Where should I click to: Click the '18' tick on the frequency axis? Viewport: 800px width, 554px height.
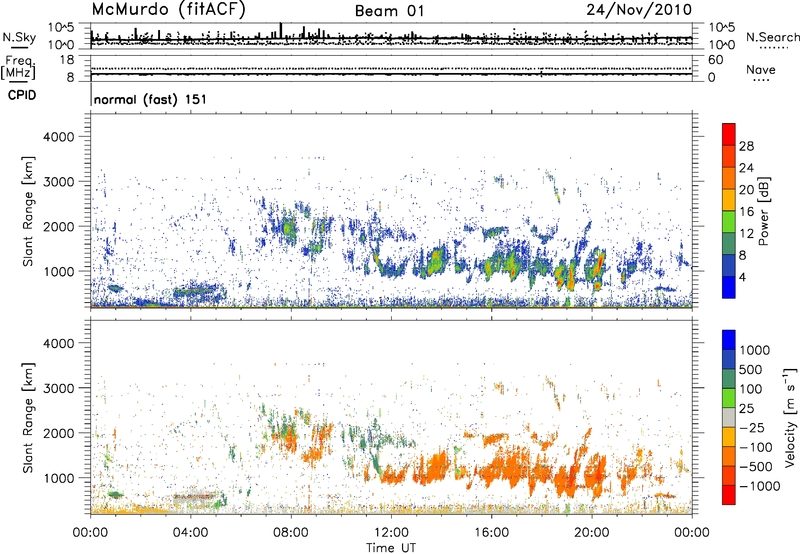coord(67,60)
